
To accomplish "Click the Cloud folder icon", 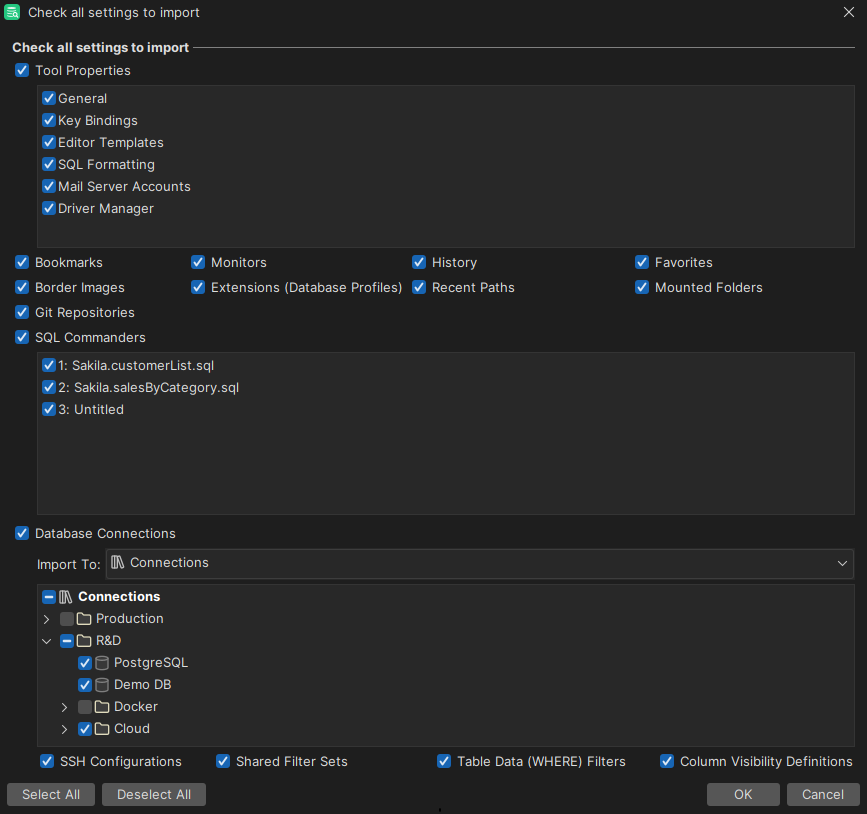I will (101, 728).
